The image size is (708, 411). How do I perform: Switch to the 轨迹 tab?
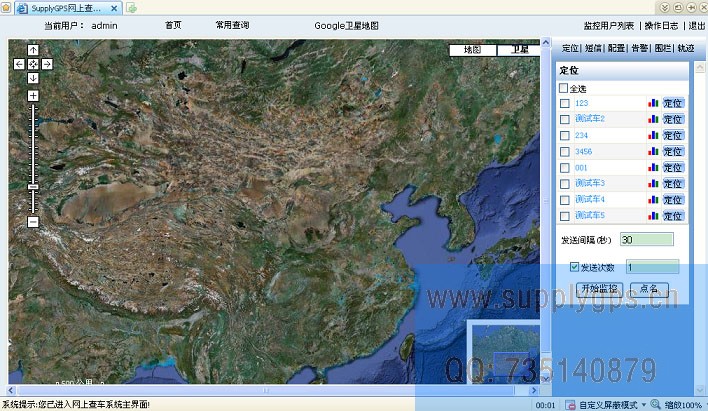[x=685, y=47]
